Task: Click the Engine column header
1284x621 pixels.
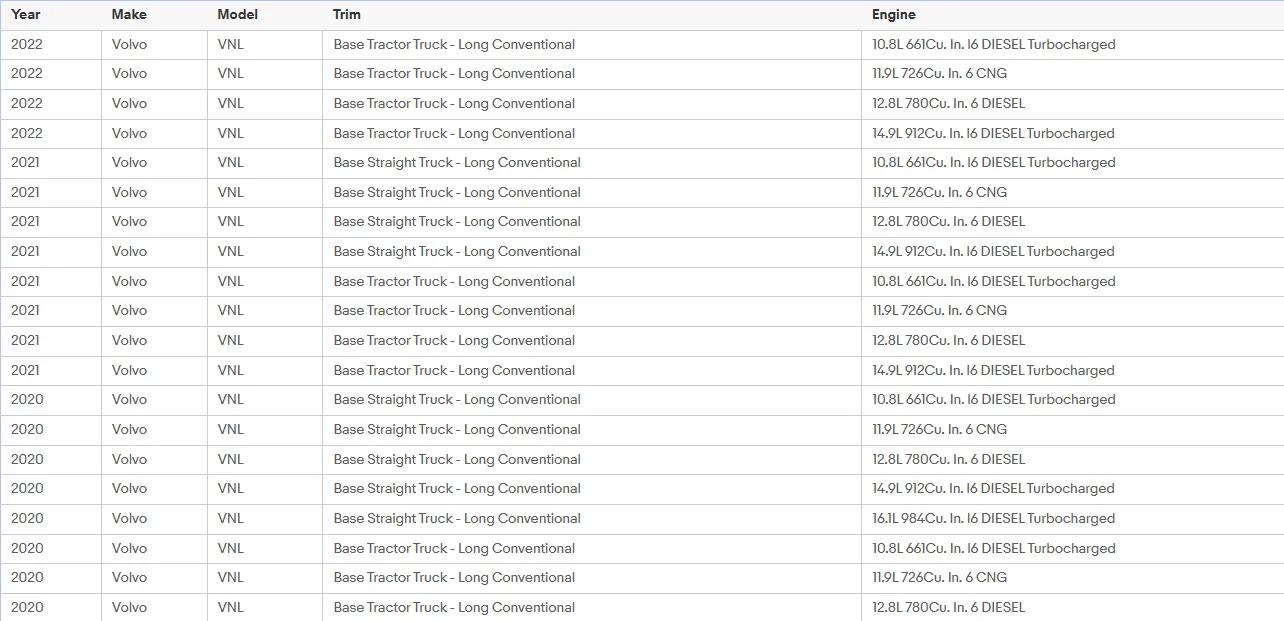Action: pyautogui.click(x=1072, y=15)
